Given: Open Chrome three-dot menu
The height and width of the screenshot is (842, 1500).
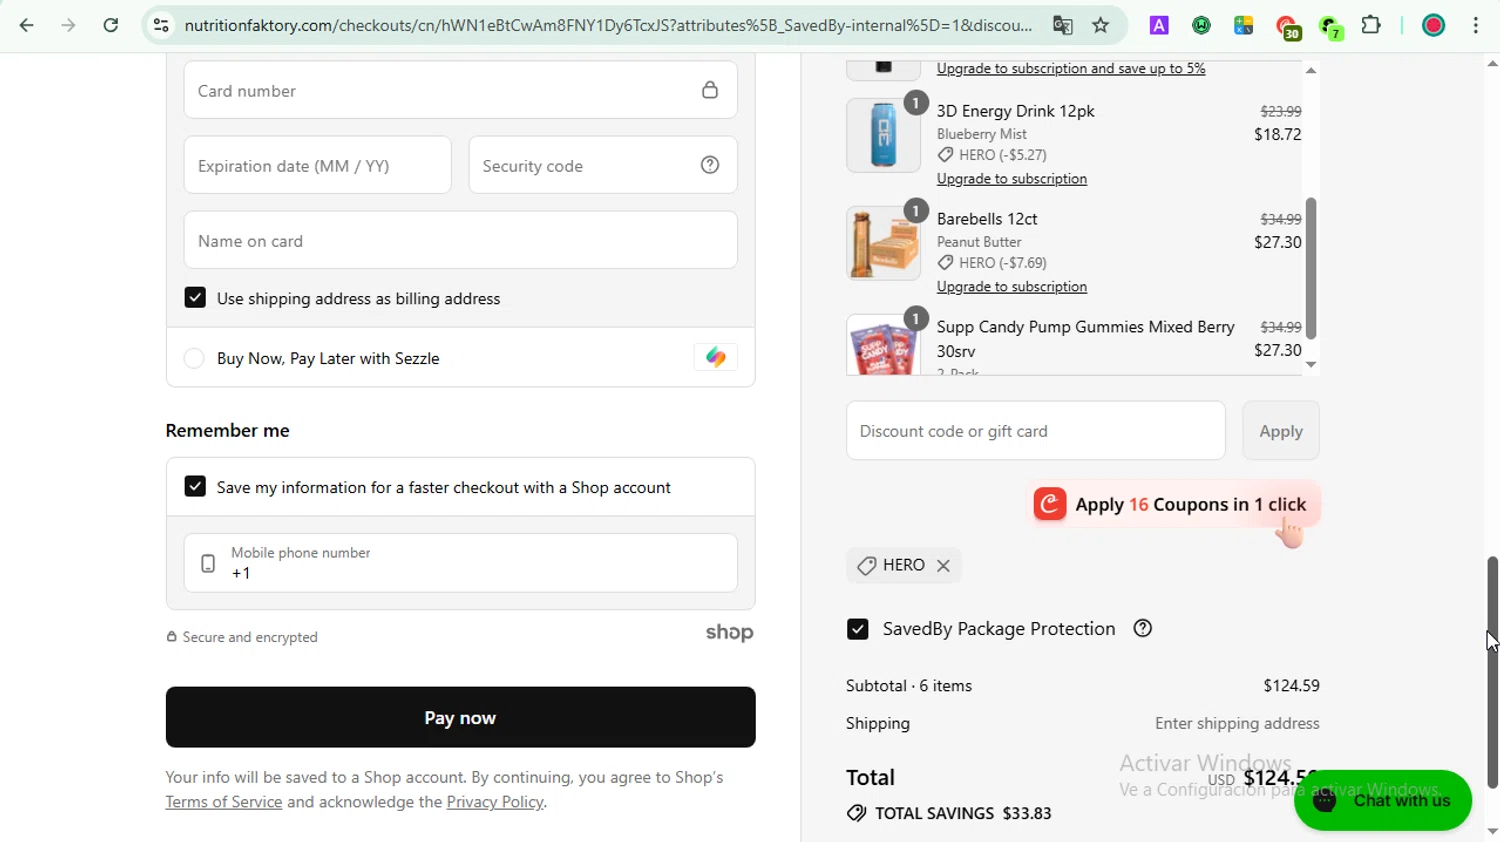Looking at the screenshot, I should click(x=1476, y=26).
